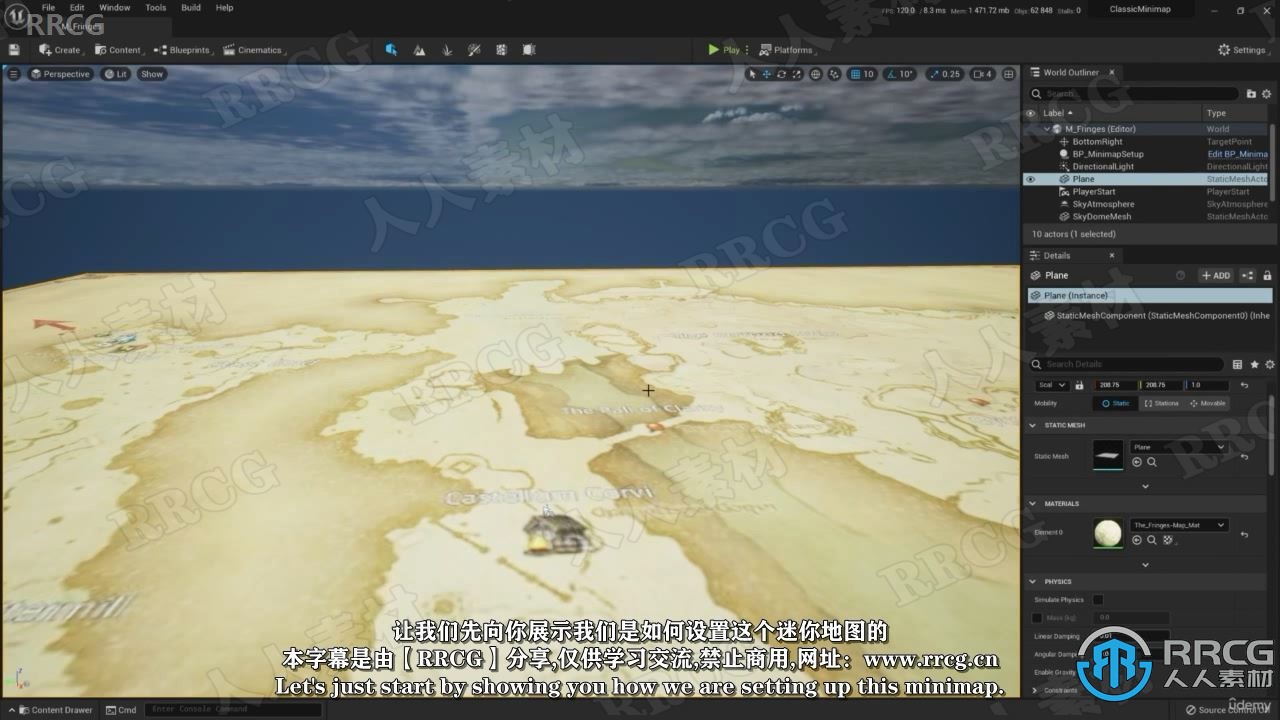
Task: Select the DirectionalLight actor row
Action: click(x=1146, y=167)
